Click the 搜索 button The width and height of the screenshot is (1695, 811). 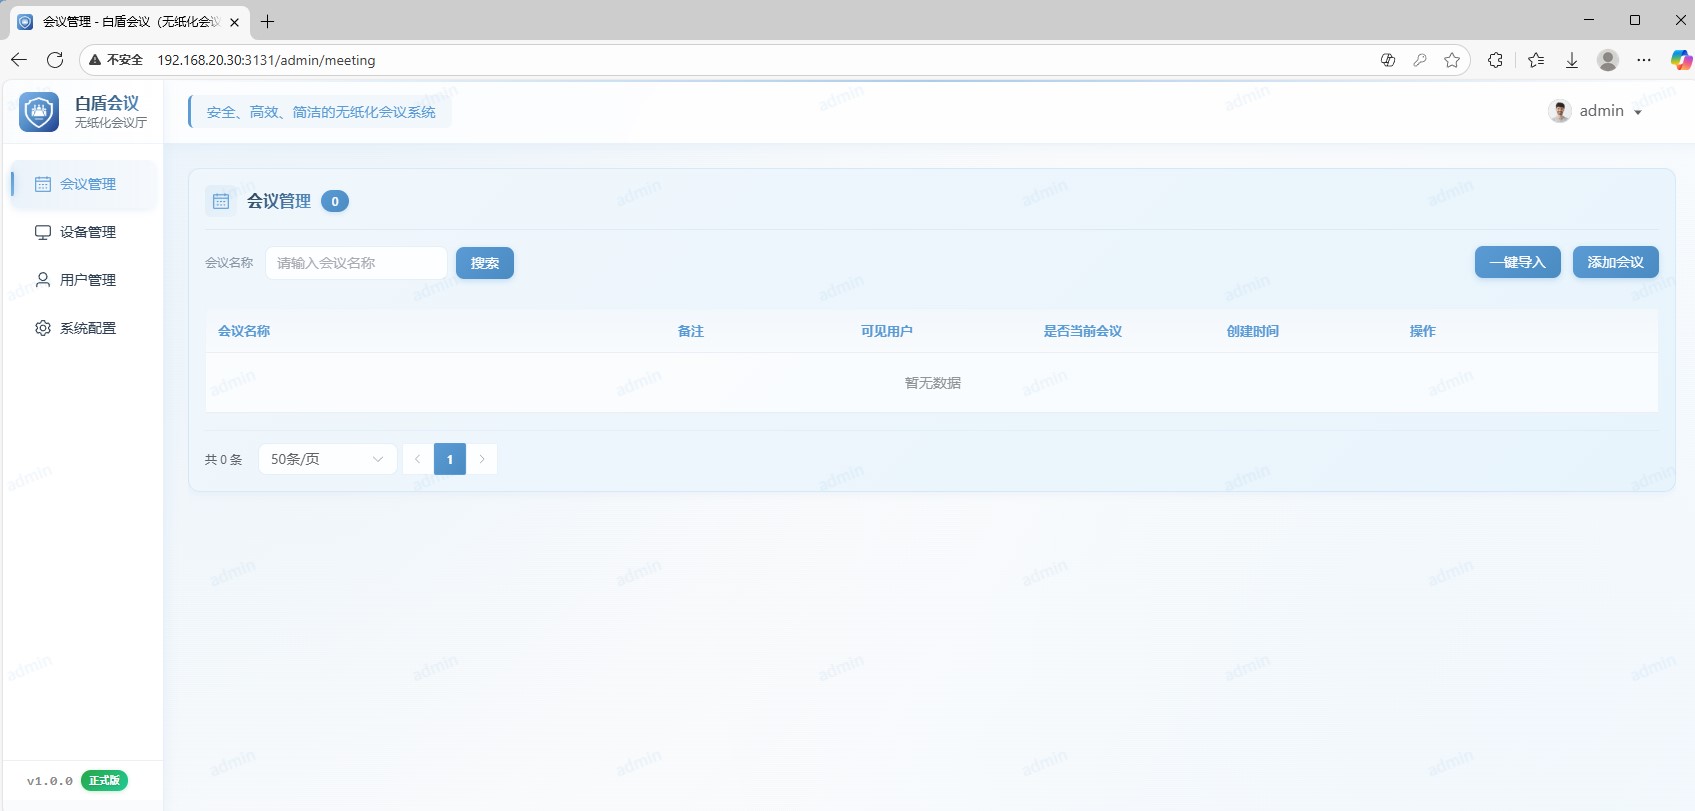pyautogui.click(x=485, y=263)
